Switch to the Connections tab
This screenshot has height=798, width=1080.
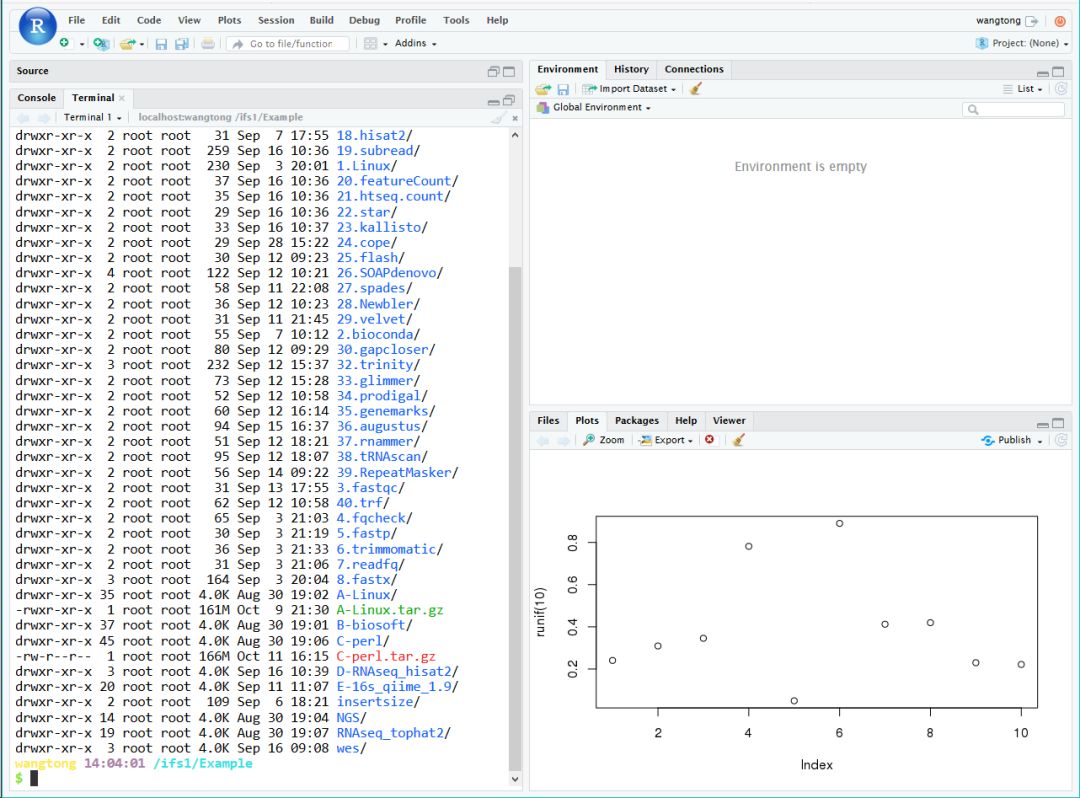tap(694, 69)
